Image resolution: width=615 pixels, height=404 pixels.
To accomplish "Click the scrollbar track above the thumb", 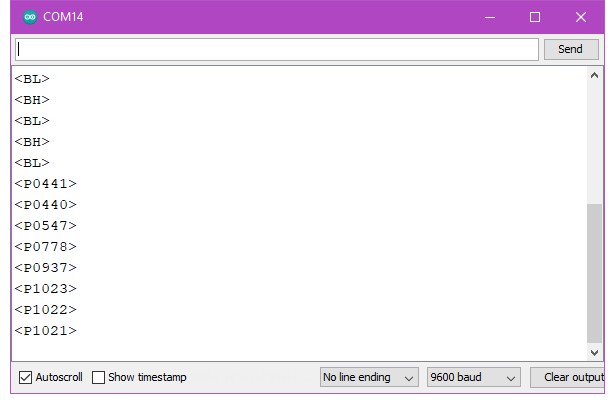I will (x=595, y=140).
